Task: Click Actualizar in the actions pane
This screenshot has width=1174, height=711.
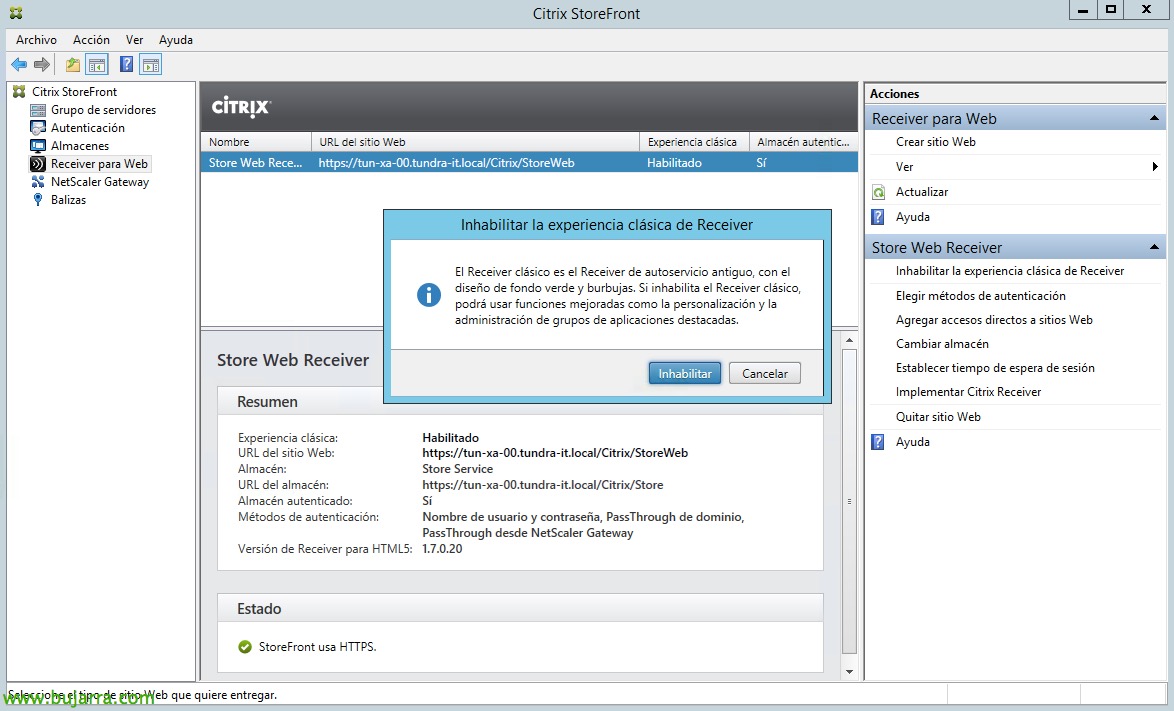Action: point(922,192)
